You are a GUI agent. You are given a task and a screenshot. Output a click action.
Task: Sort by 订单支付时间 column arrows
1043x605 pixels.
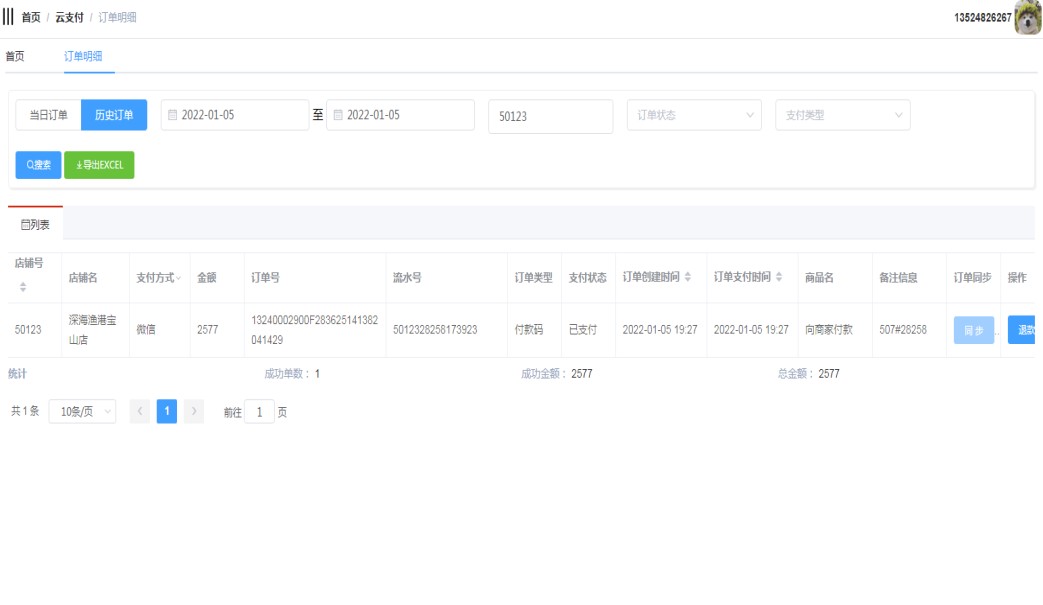[x=779, y=277]
